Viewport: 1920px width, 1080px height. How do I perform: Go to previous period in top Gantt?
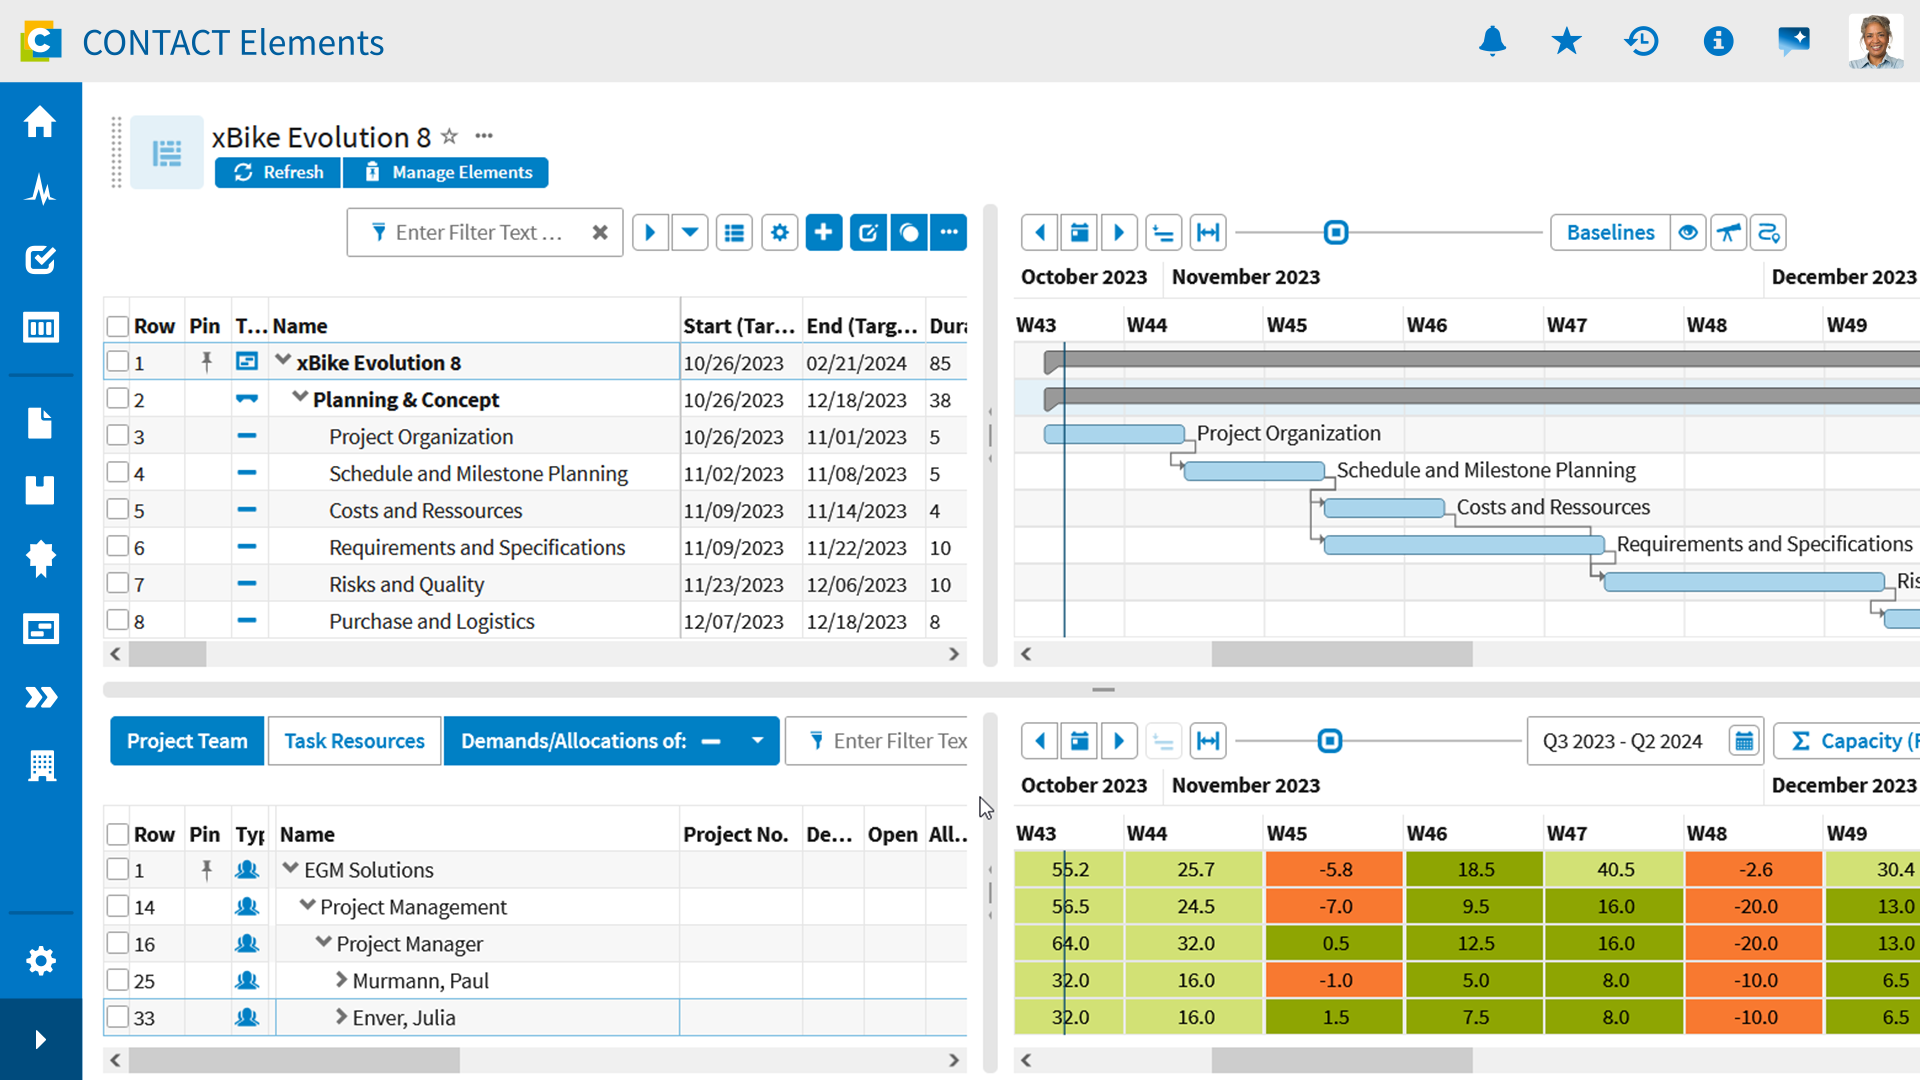1040,232
